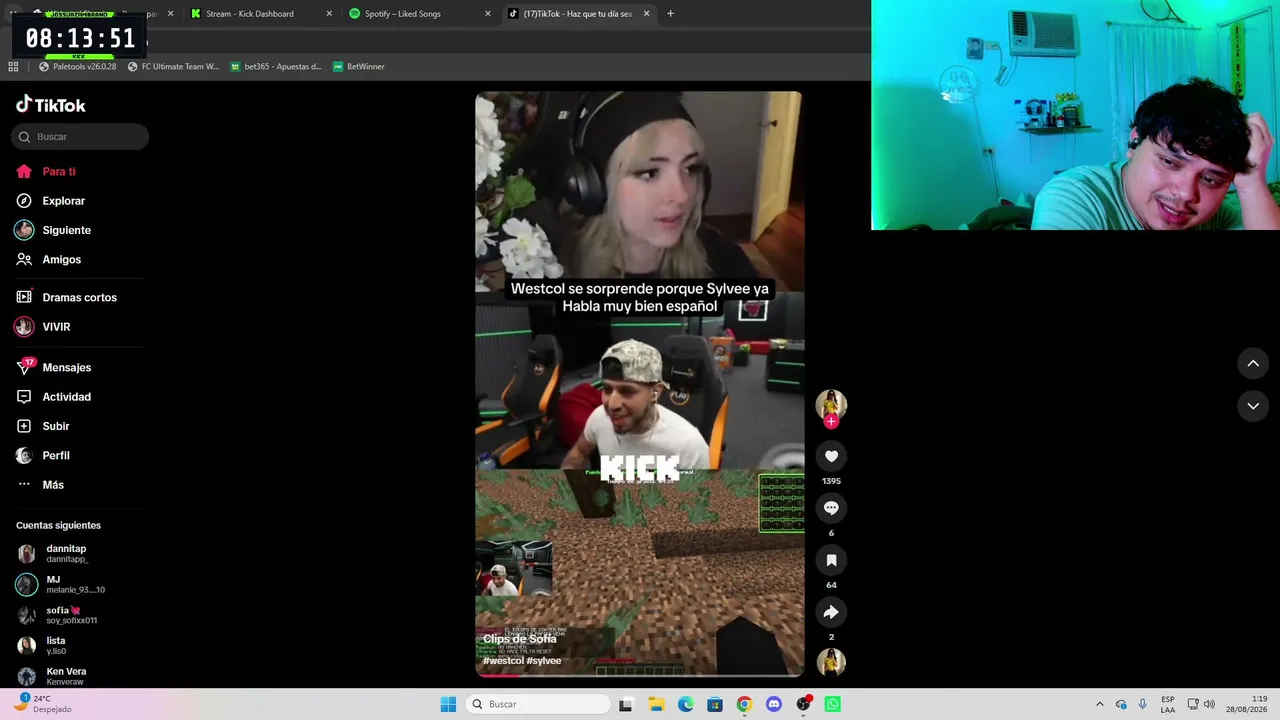Go to the next video with the down arrow

click(x=1253, y=406)
